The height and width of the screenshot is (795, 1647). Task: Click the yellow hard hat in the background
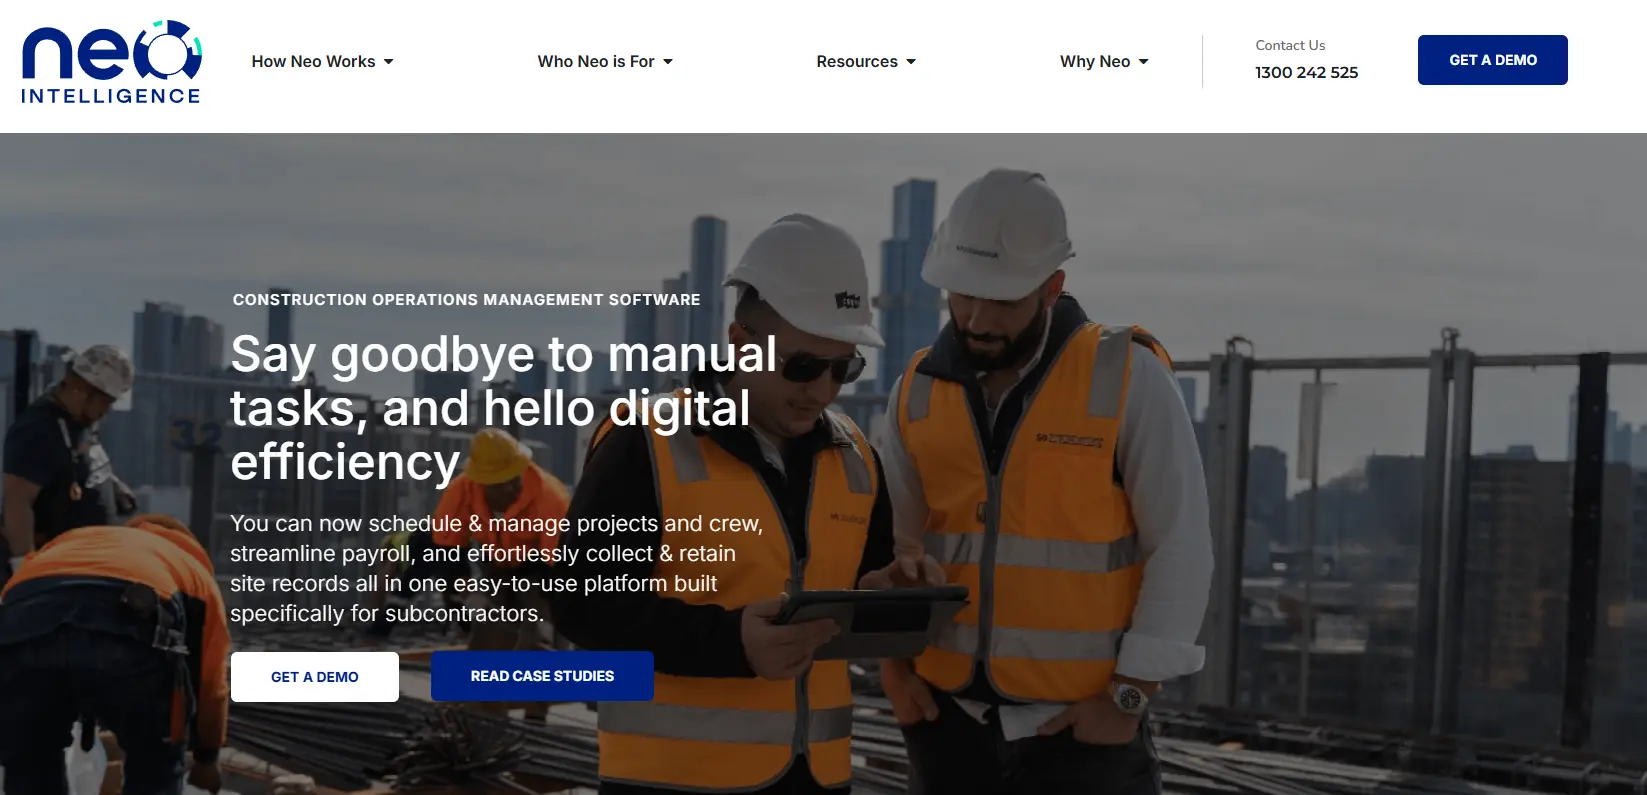[x=497, y=458]
